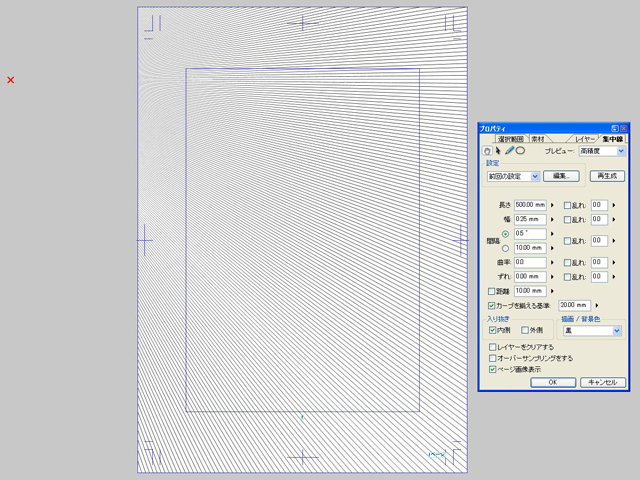Enable the 距離 checkbox

tap(492, 291)
